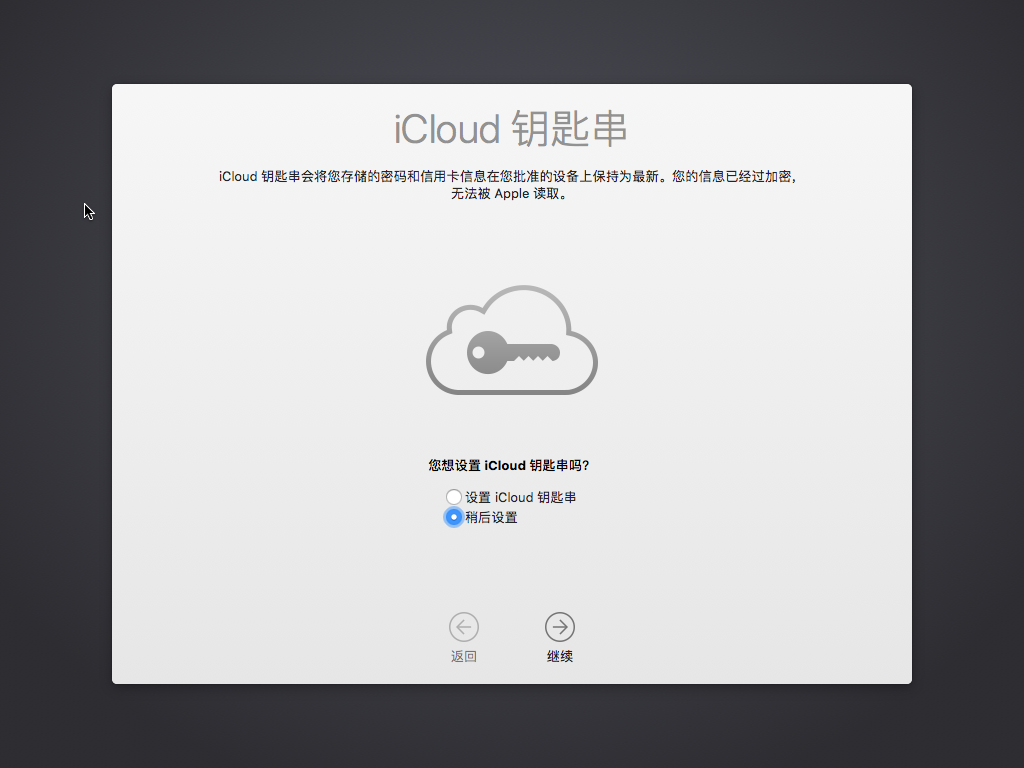1024x768 pixels.
Task: Click the word "iCloud" in the page title
Action: (x=446, y=130)
